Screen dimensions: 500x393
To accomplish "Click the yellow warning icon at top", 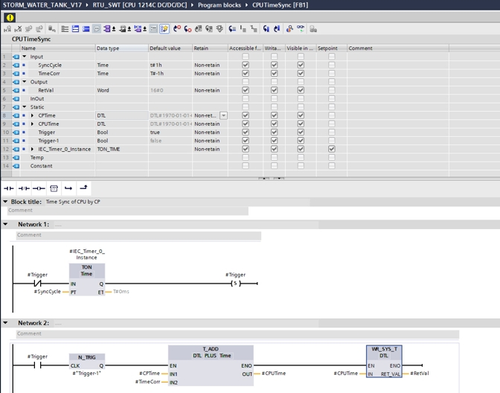I will coord(10,17).
